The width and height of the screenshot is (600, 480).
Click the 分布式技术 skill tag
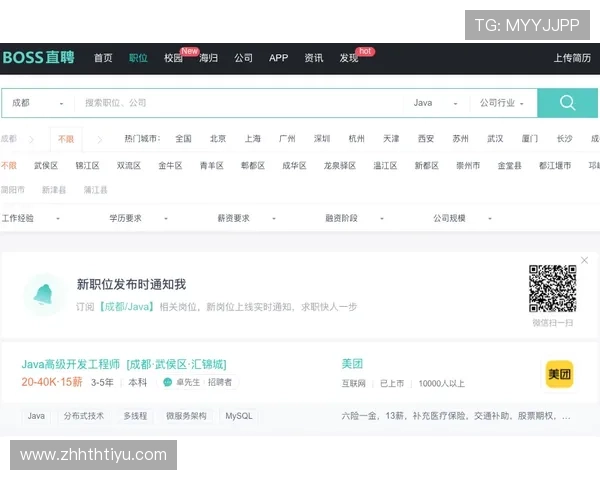coord(84,416)
